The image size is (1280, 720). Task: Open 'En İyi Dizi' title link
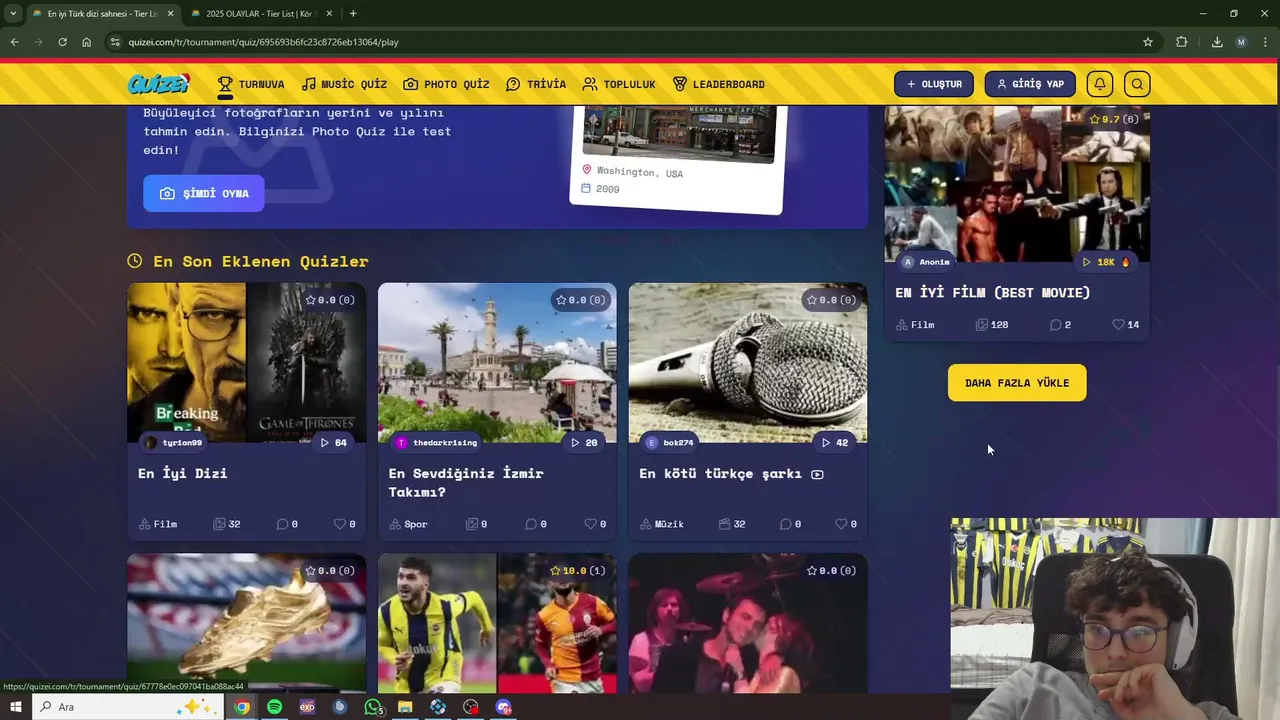pyautogui.click(x=183, y=473)
